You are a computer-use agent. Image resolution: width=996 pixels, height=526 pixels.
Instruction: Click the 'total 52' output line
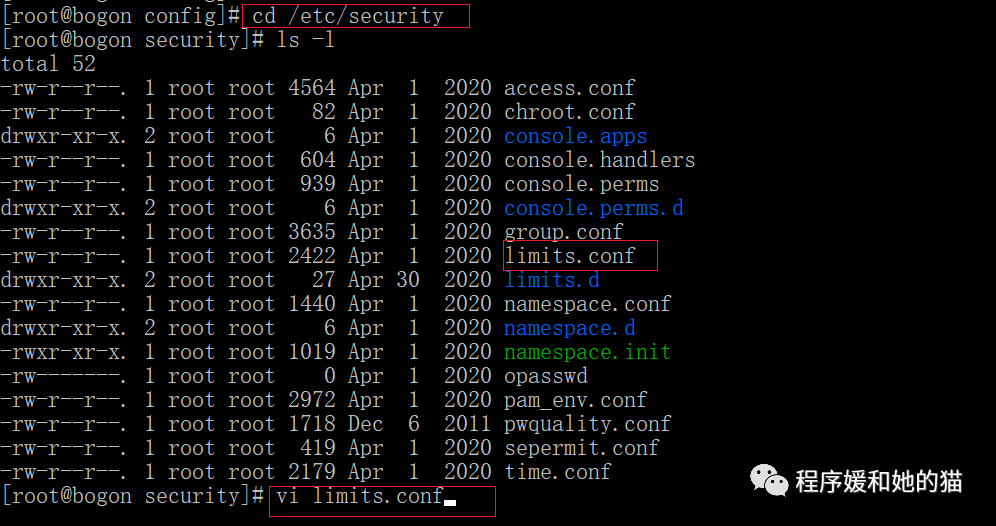49,64
